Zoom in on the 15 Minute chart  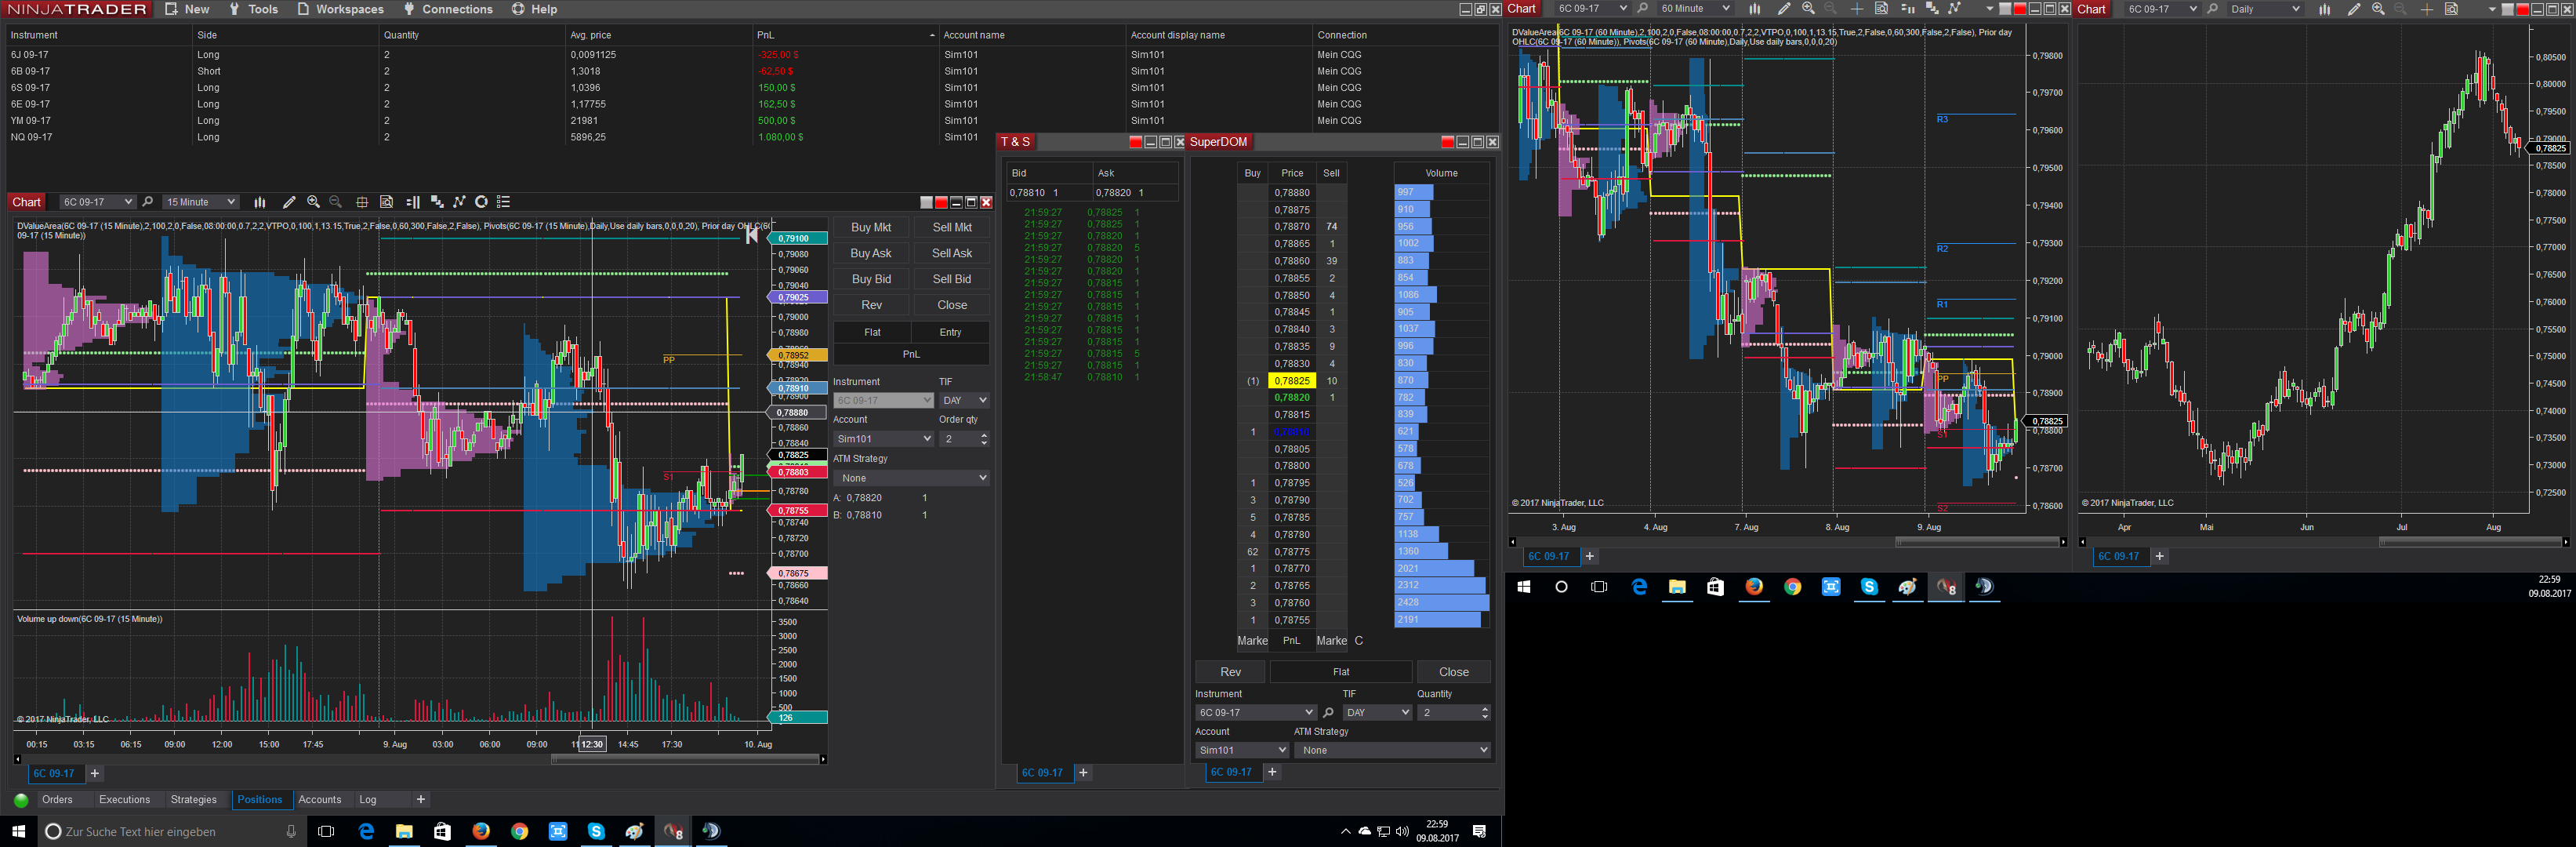tap(313, 202)
